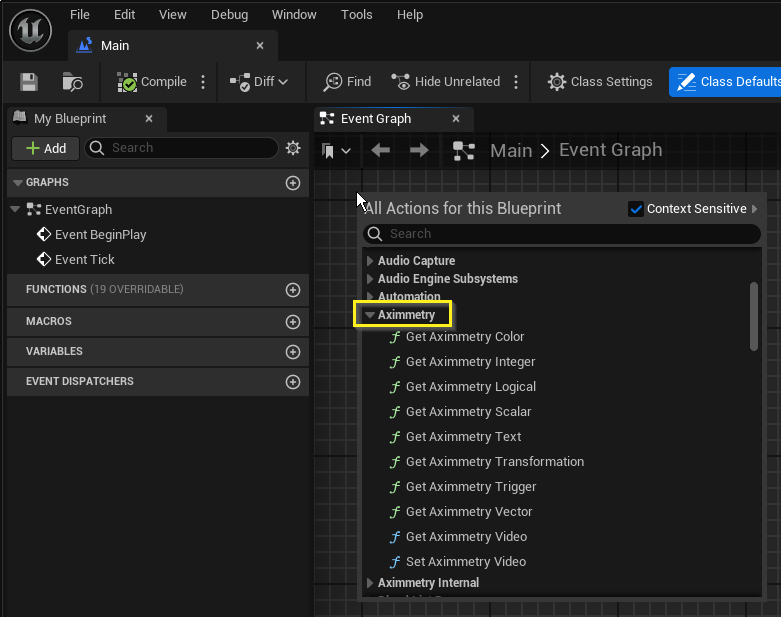Viewport: 781px width, 617px height.
Task: Click the EVENT DISPATCHERS section header
Action: click(157, 381)
